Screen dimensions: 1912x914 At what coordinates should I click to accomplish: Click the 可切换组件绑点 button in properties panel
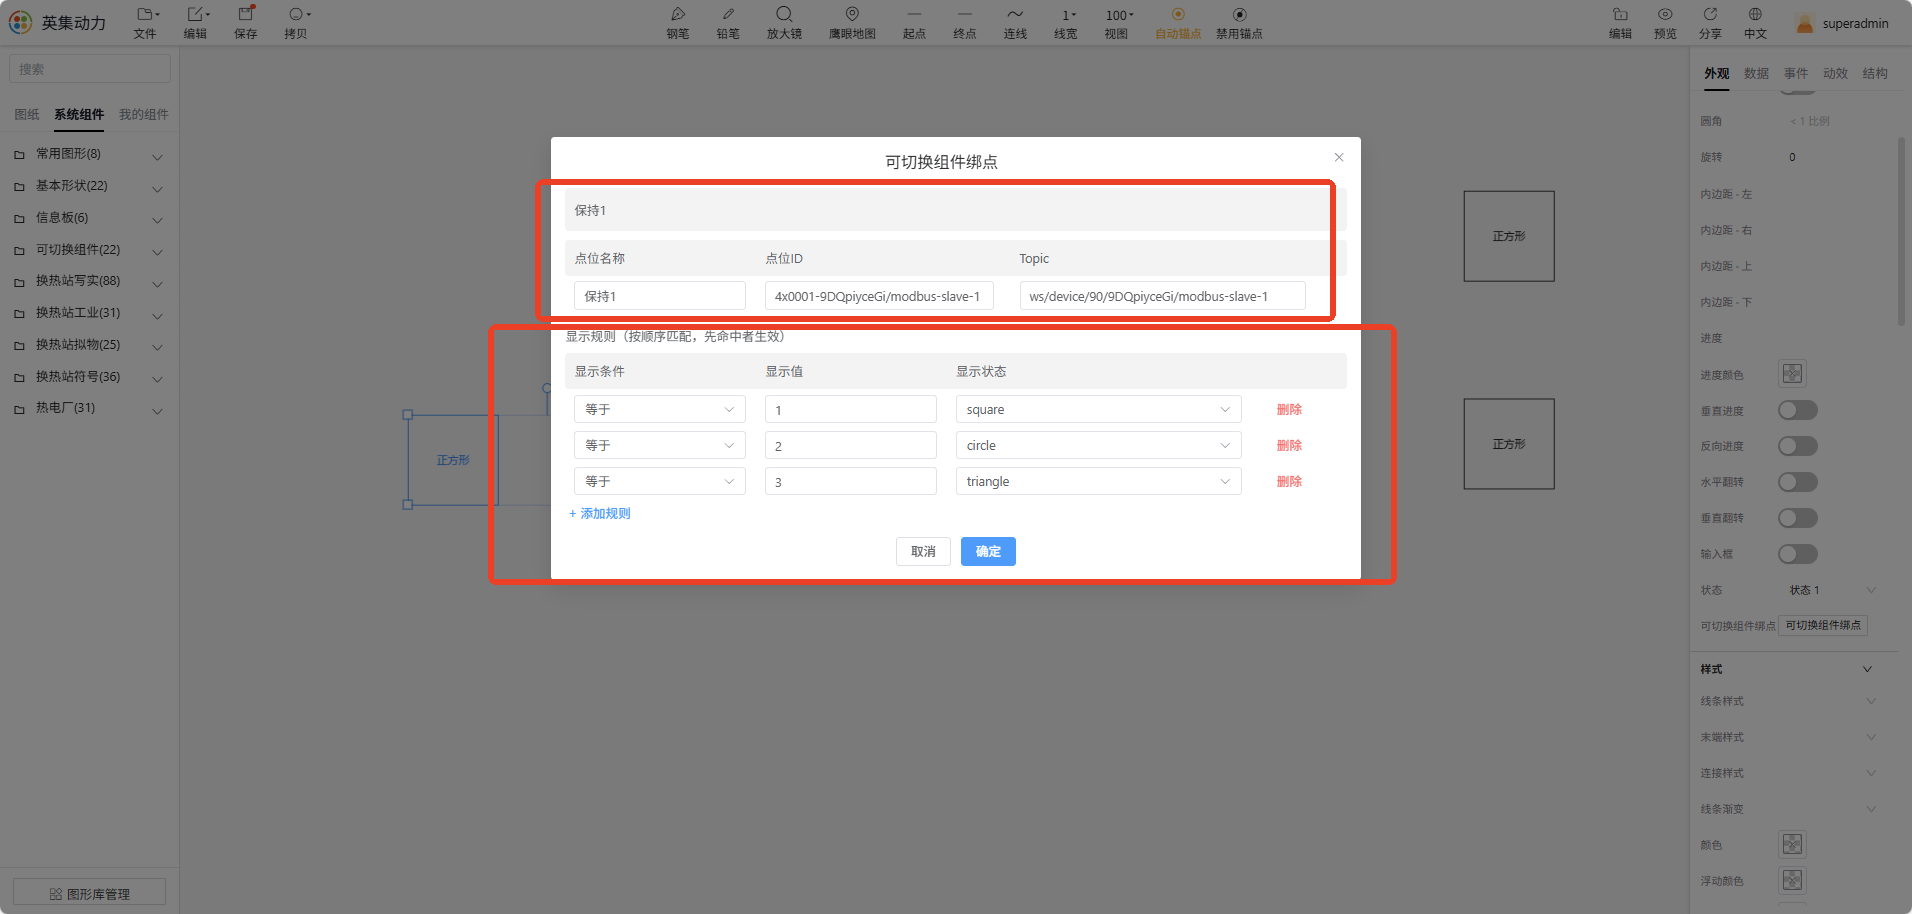(1823, 625)
